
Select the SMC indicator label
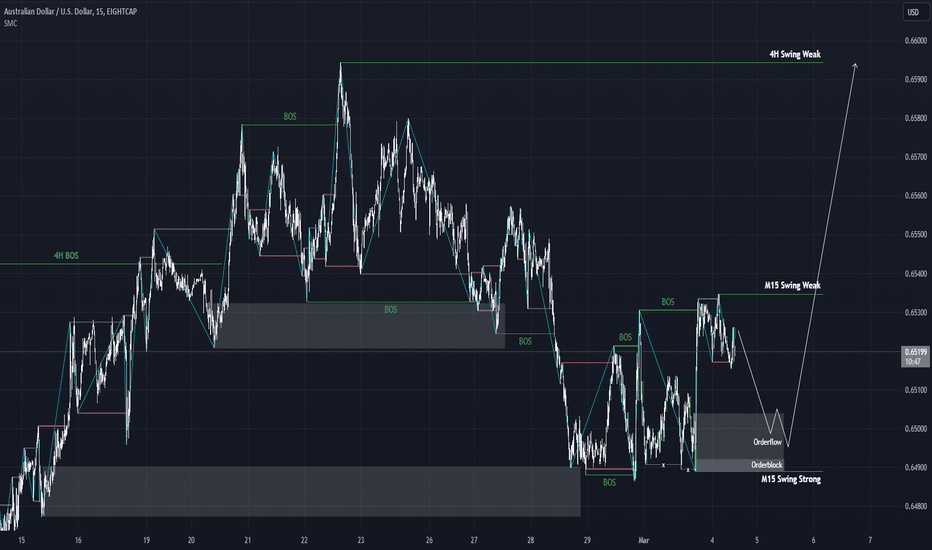tap(10, 23)
